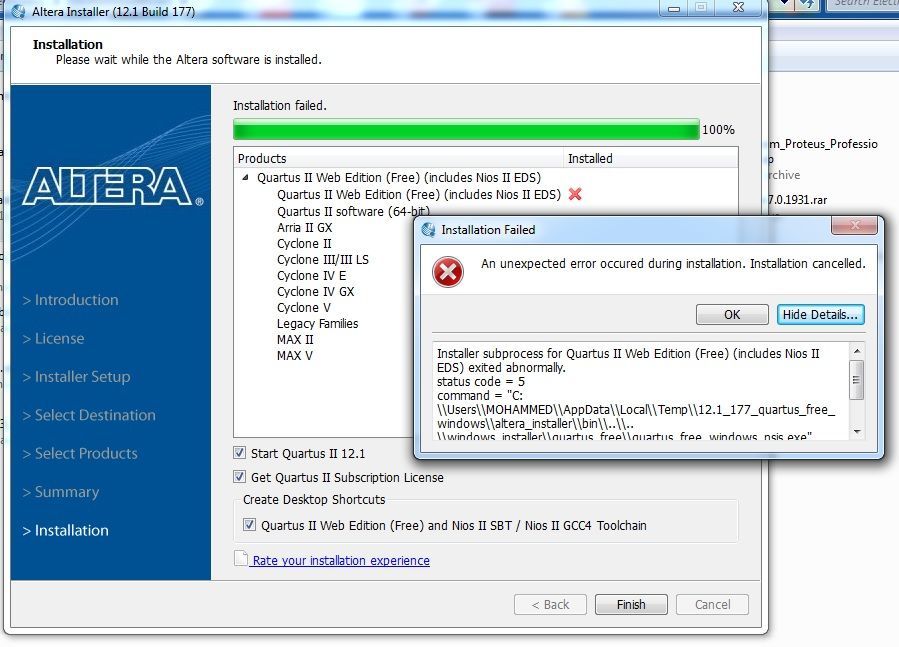The height and width of the screenshot is (647, 899).
Task: Select the Arria II GX row
Action: click(x=304, y=228)
